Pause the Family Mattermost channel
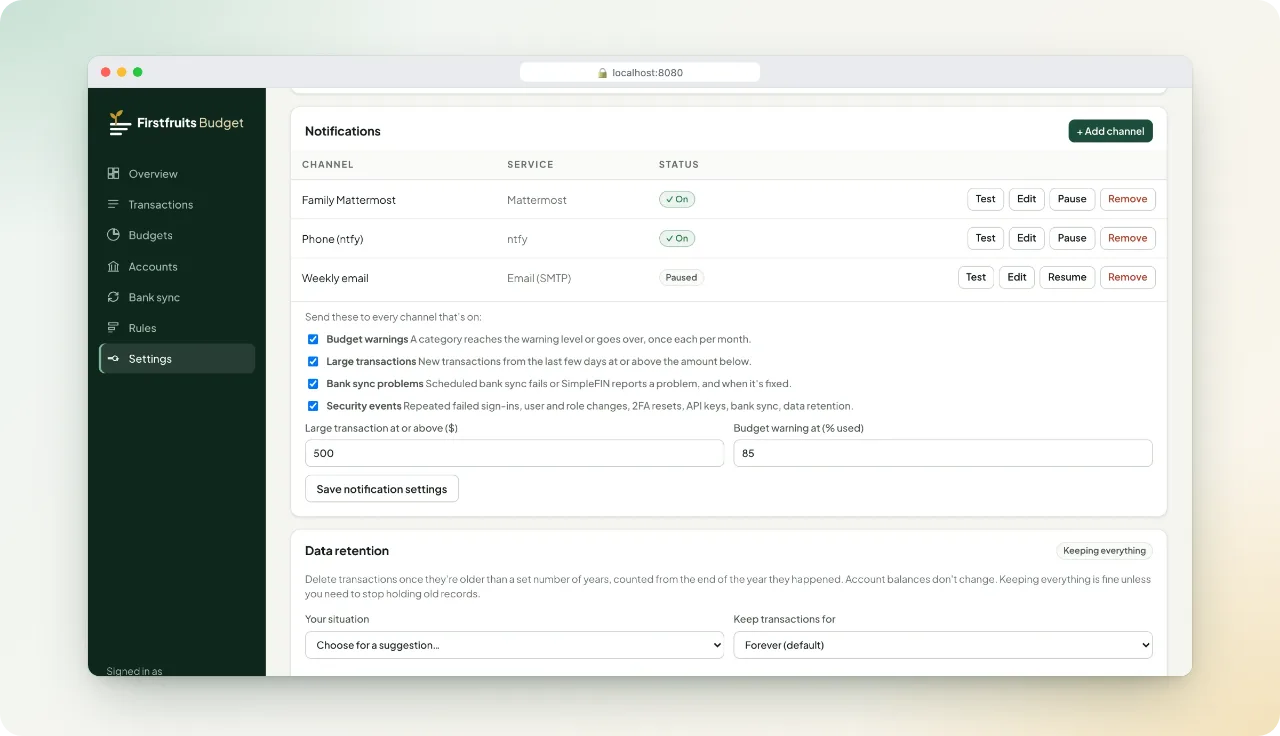1280x736 pixels. 1072,199
